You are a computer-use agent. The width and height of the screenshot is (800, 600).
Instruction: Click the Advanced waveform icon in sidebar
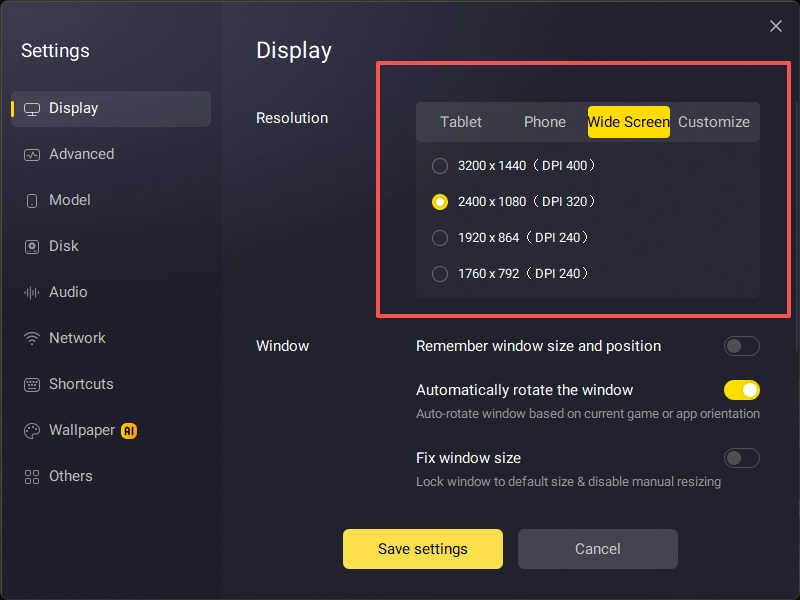(x=32, y=155)
